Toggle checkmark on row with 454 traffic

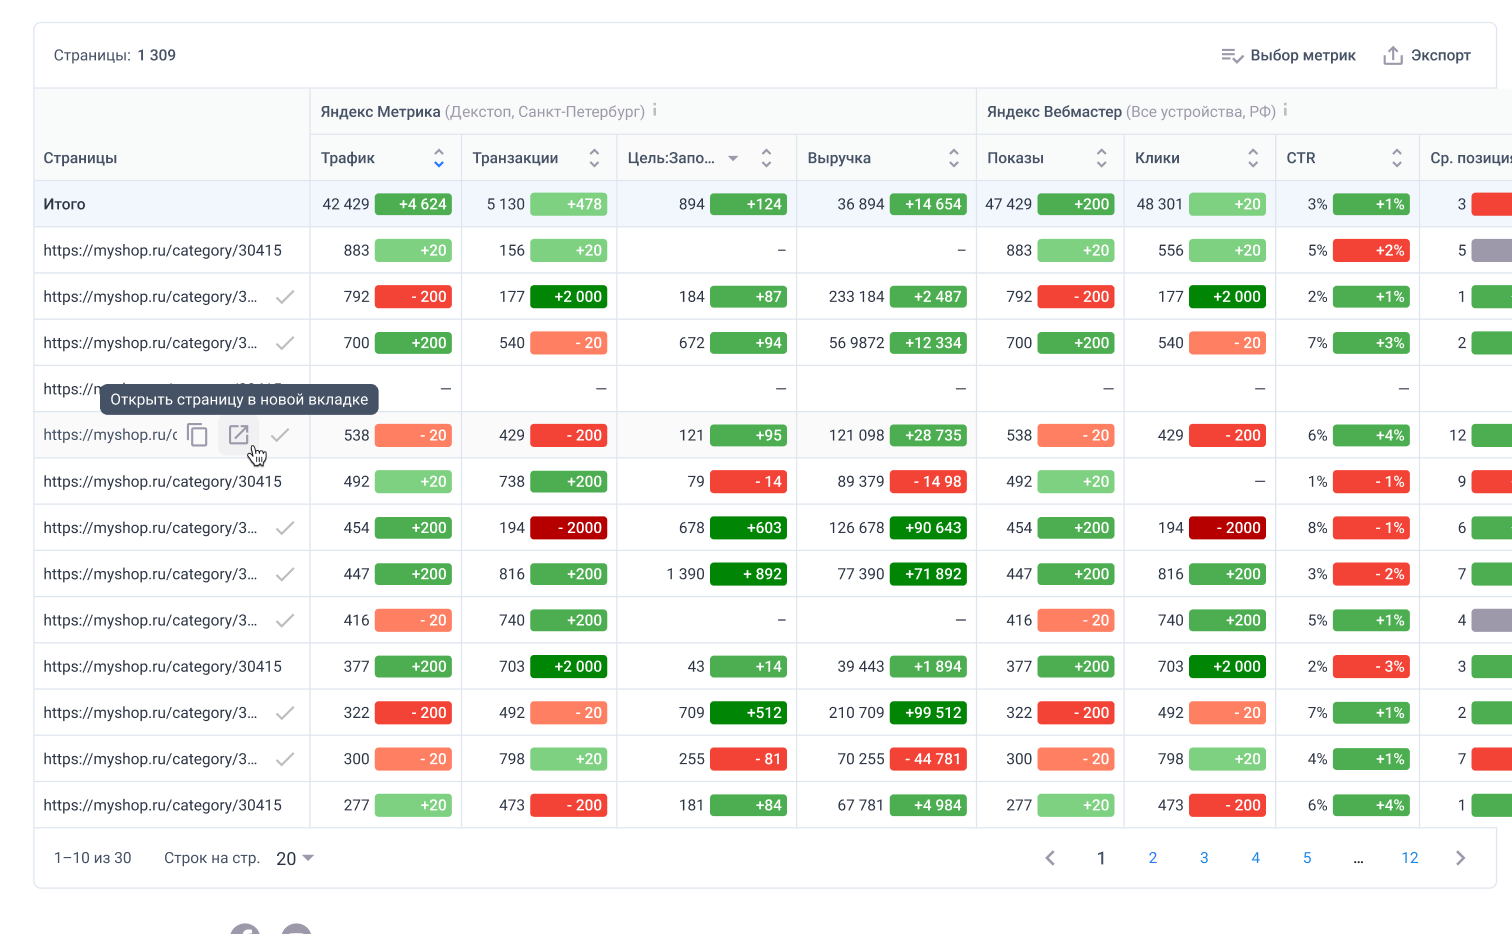point(285,528)
